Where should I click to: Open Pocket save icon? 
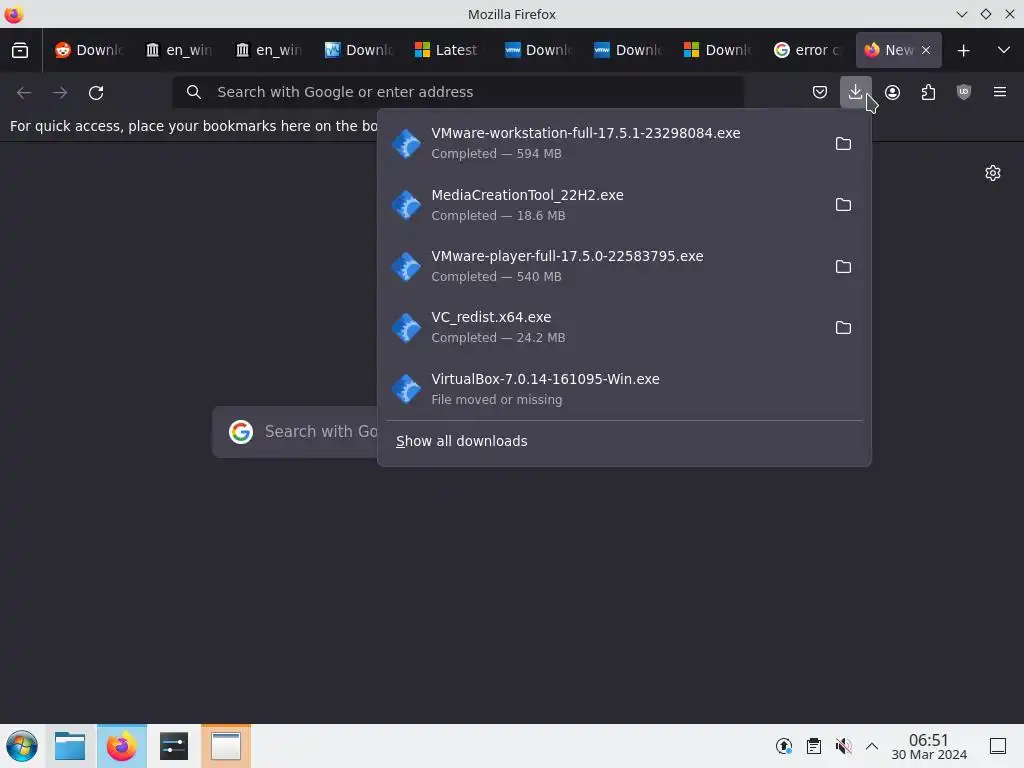click(x=820, y=92)
